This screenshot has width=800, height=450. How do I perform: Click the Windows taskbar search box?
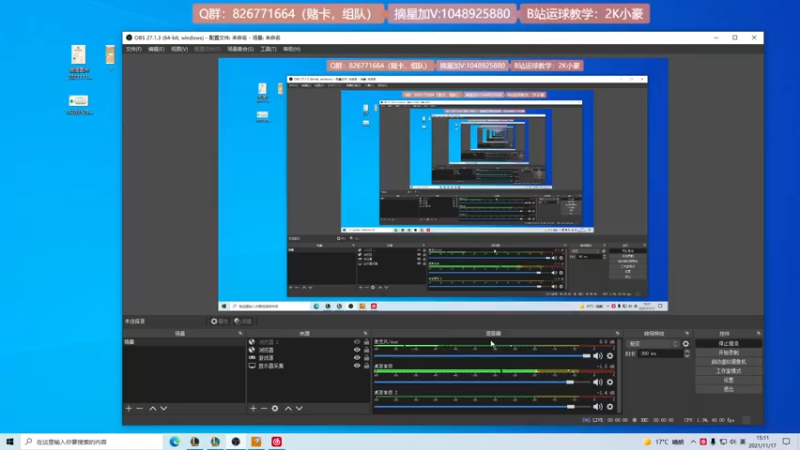click(92, 442)
